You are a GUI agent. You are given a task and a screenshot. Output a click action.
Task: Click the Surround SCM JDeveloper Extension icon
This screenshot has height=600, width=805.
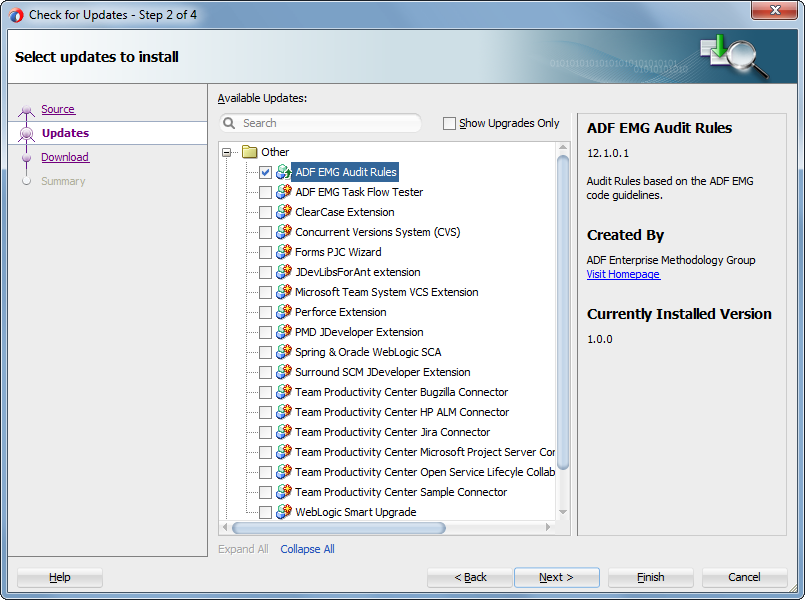pos(283,372)
